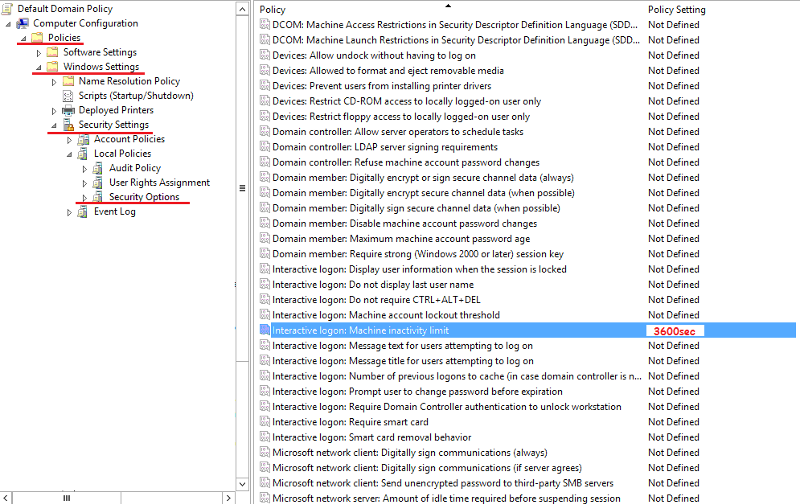Click the icon for Smart card removal behavior policy
This screenshot has width=800, height=504.
pos(265,437)
